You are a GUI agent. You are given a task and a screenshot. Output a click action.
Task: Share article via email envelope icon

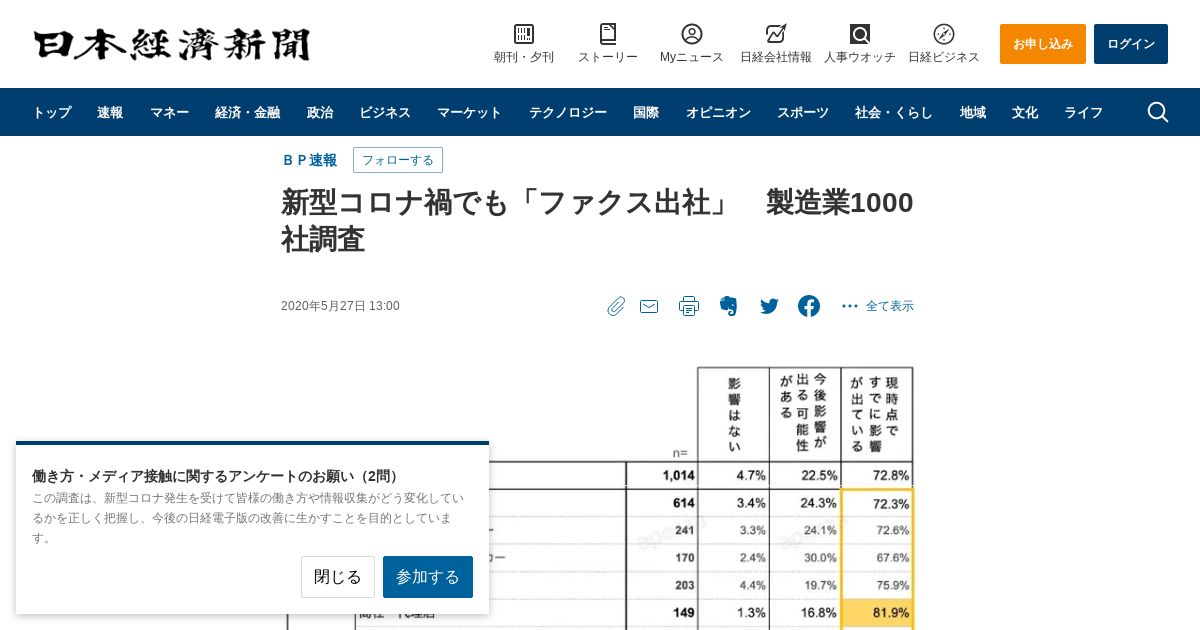click(x=649, y=306)
